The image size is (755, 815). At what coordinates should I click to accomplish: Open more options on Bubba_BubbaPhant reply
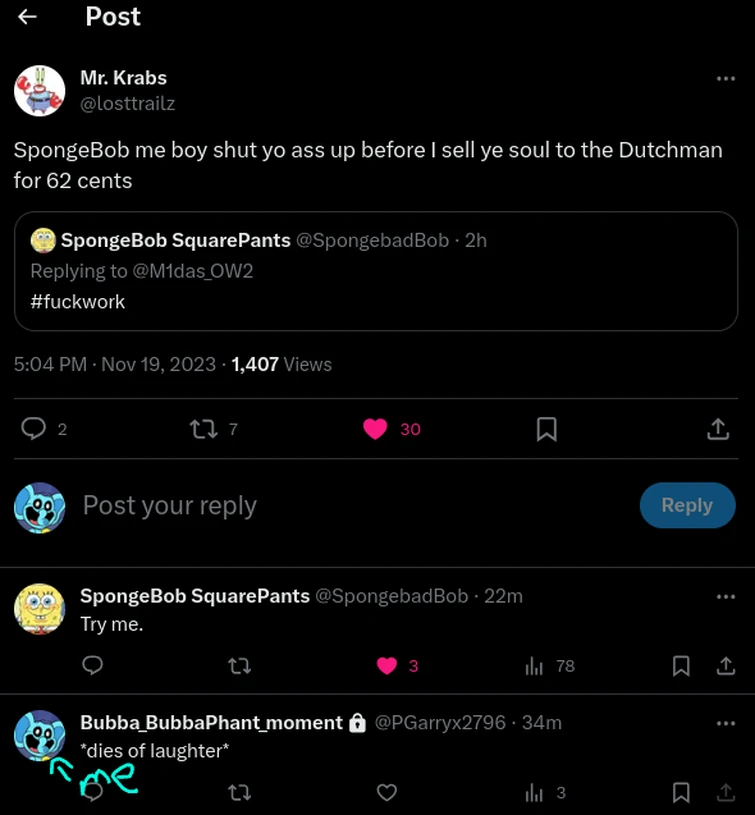click(725, 723)
